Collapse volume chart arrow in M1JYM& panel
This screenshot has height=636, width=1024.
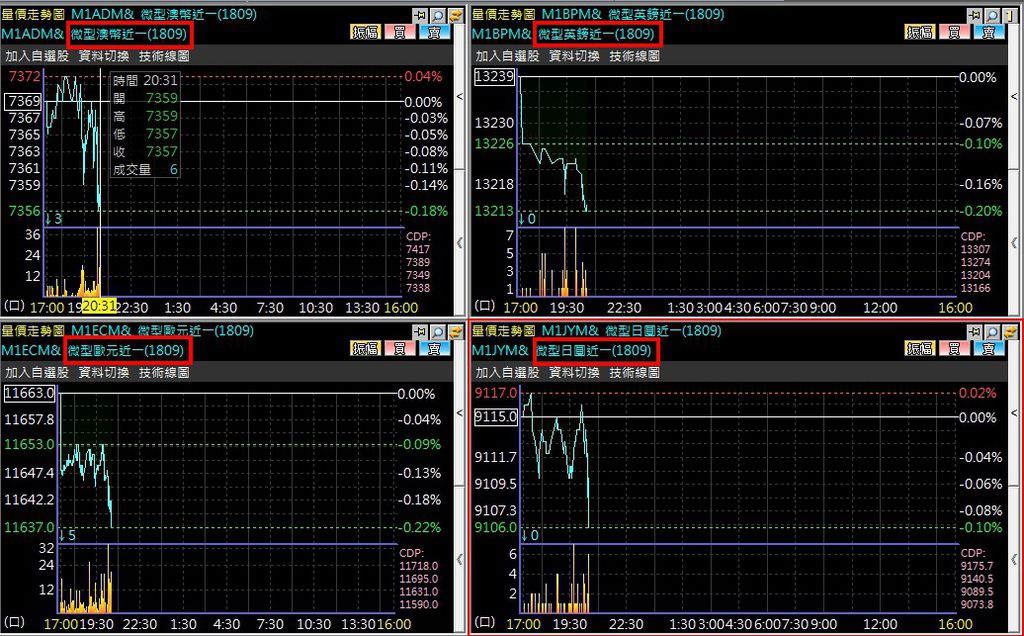(1014, 560)
